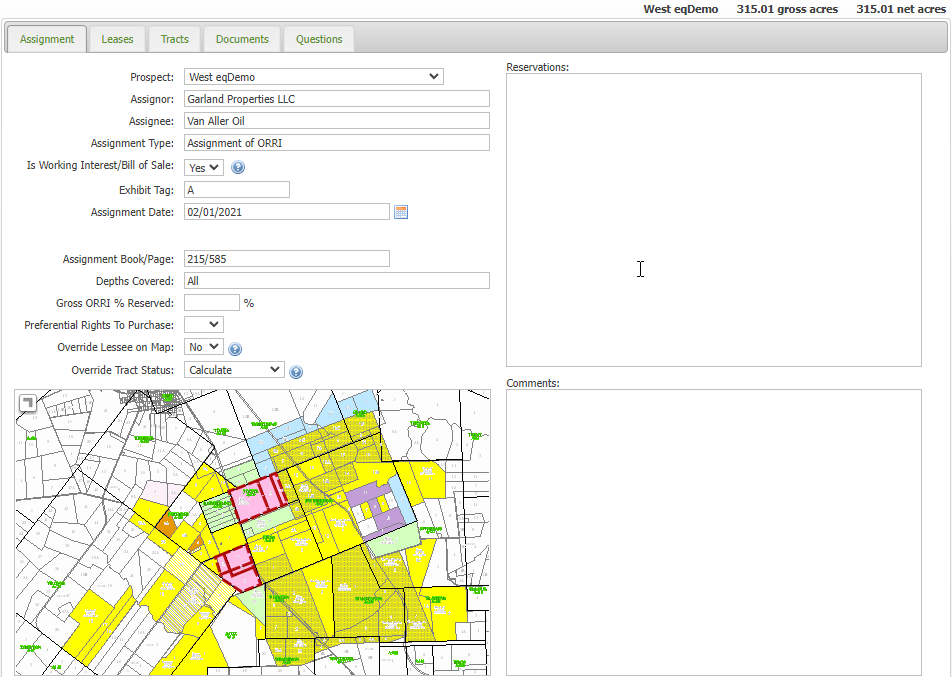Click help icon next to Override Tract Status
The height and width of the screenshot is (677, 952).
(x=296, y=372)
